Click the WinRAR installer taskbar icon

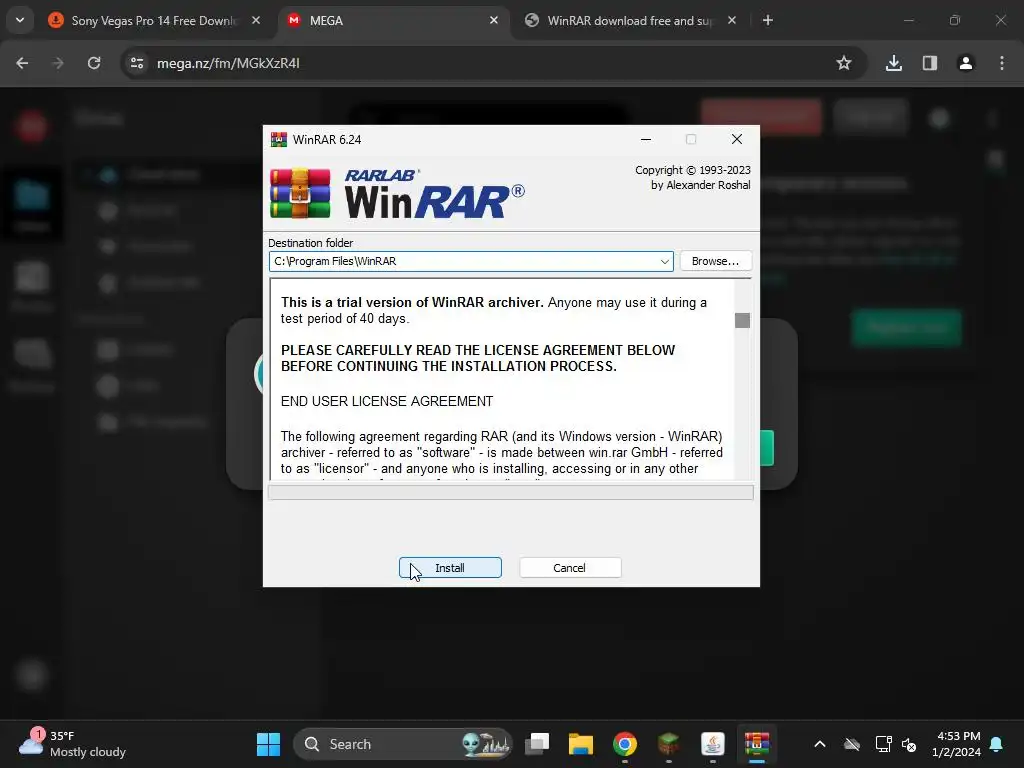click(756, 744)
